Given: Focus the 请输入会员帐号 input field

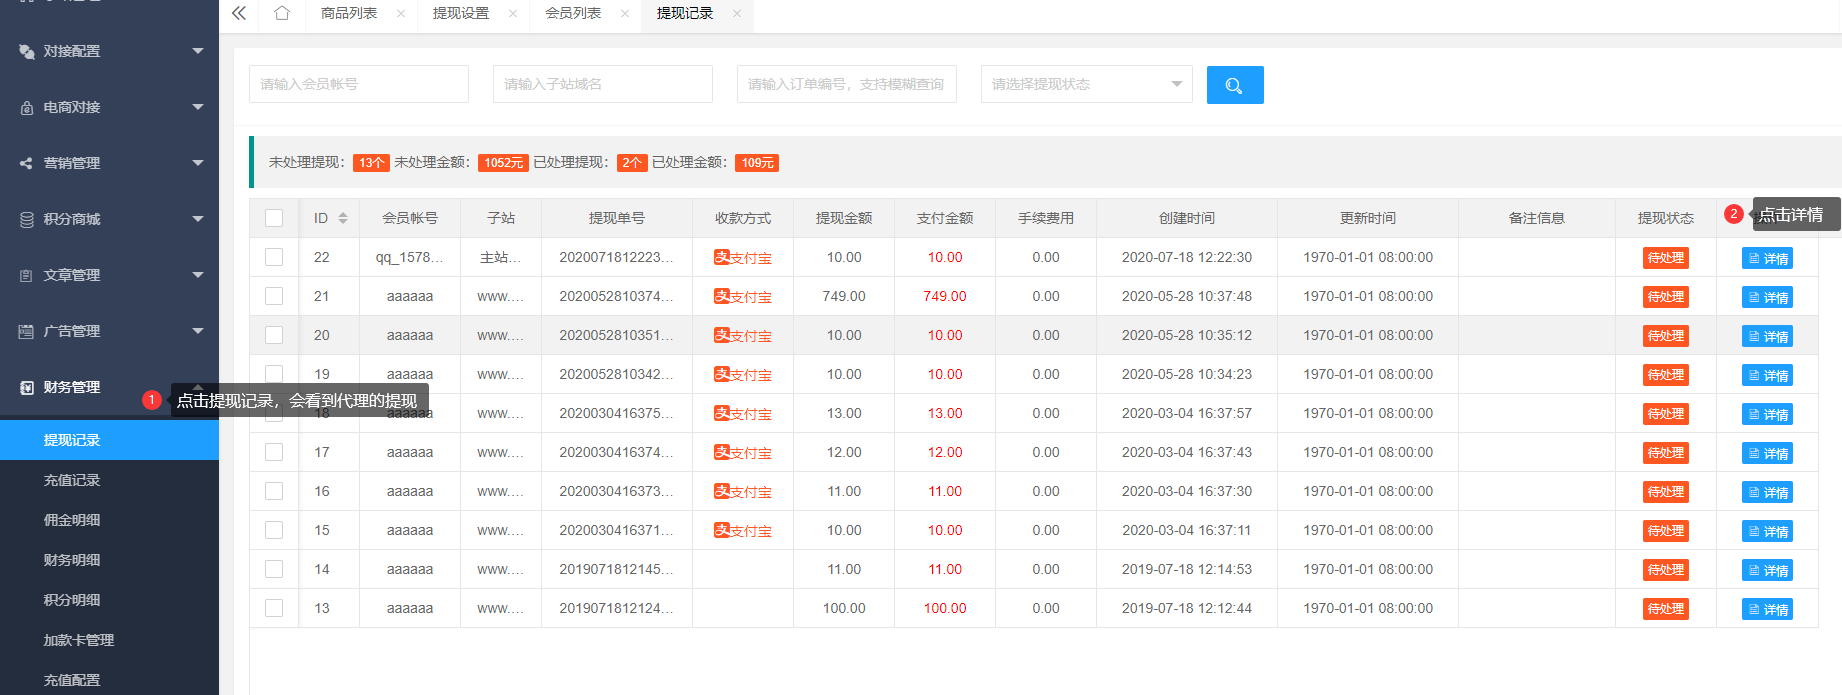Looking at the screenshot, I should [x=359, y=84].
